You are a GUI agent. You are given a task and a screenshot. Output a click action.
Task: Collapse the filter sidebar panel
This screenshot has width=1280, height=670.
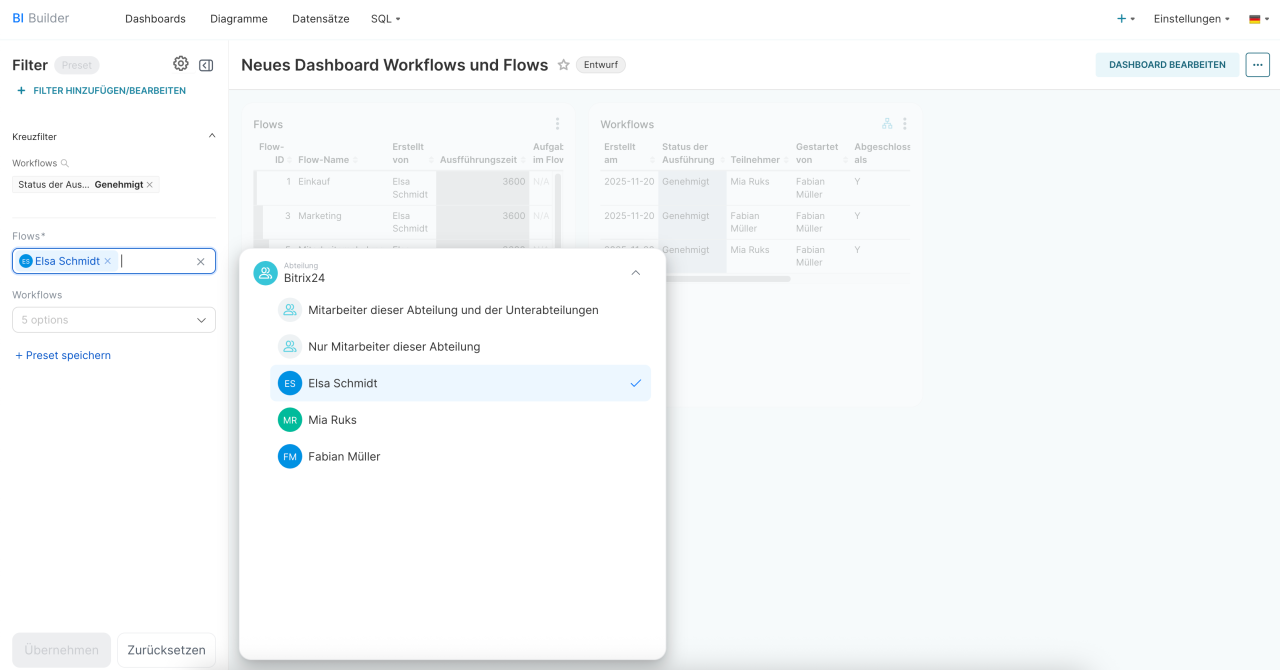[206, 65]
